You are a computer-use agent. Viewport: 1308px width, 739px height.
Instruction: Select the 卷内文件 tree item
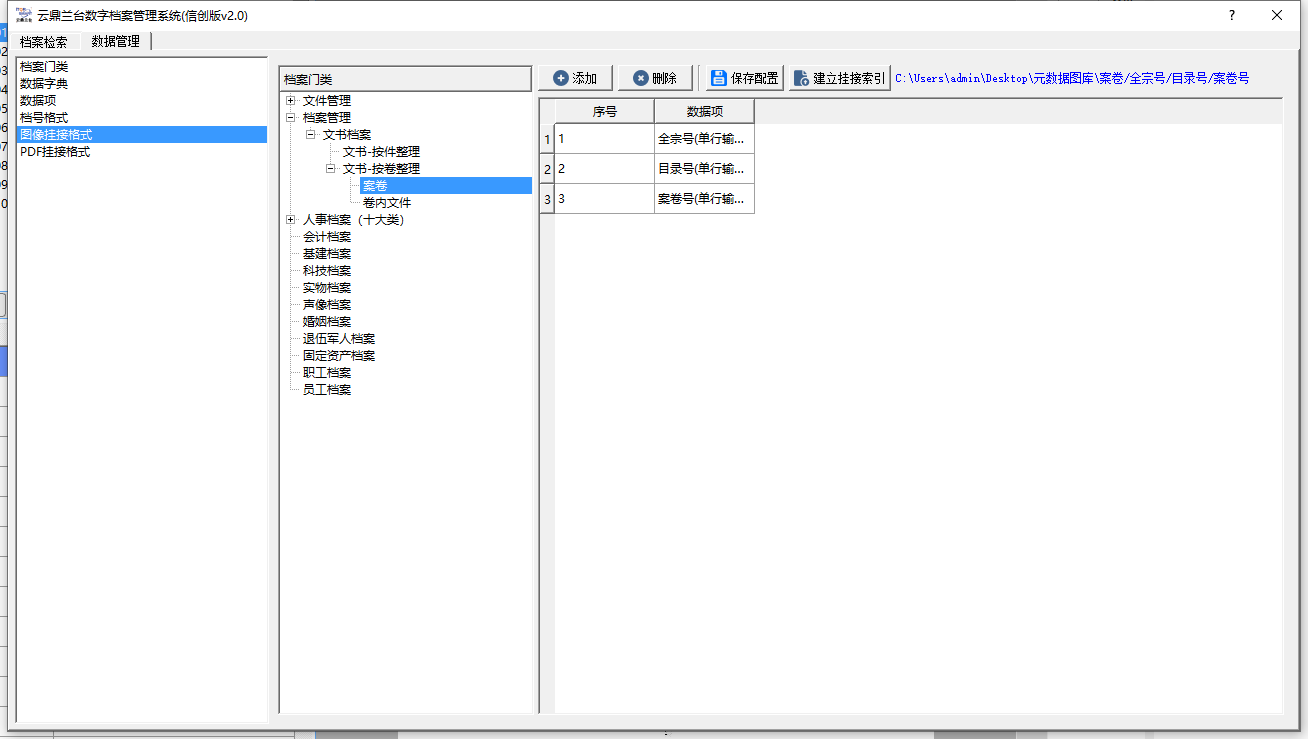point(387,202)
